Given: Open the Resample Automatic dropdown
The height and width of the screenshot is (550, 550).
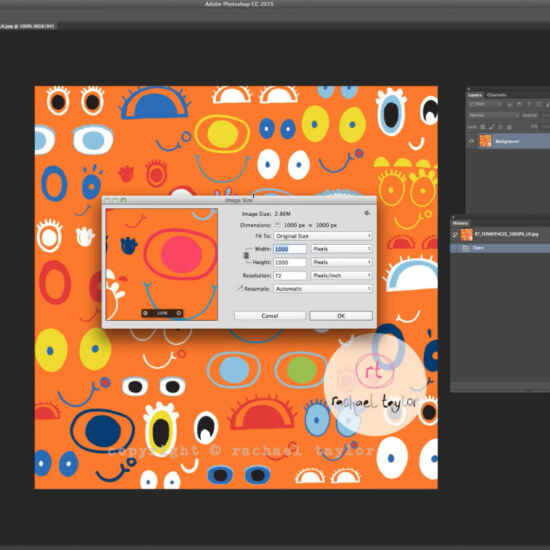Looking at the screenshot, I should point(323,289).
